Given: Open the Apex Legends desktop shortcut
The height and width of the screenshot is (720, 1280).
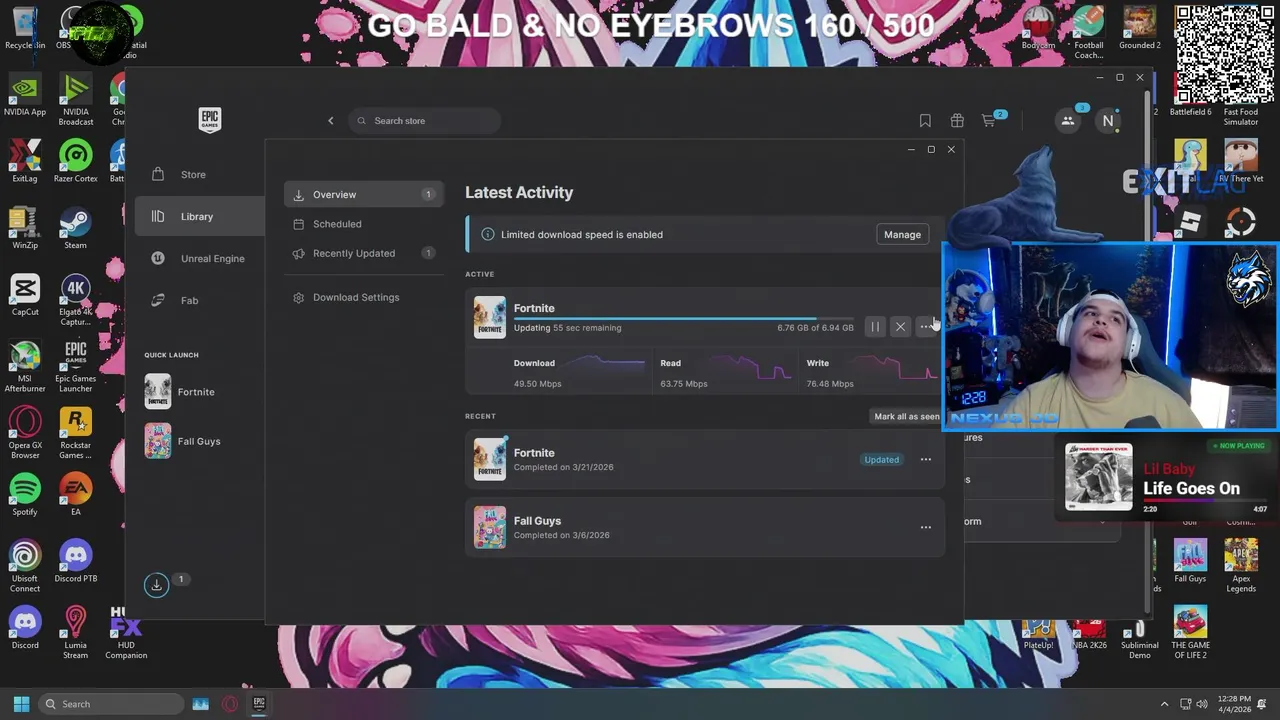Looking at the screenshot, I should [x=1241, y=567].
